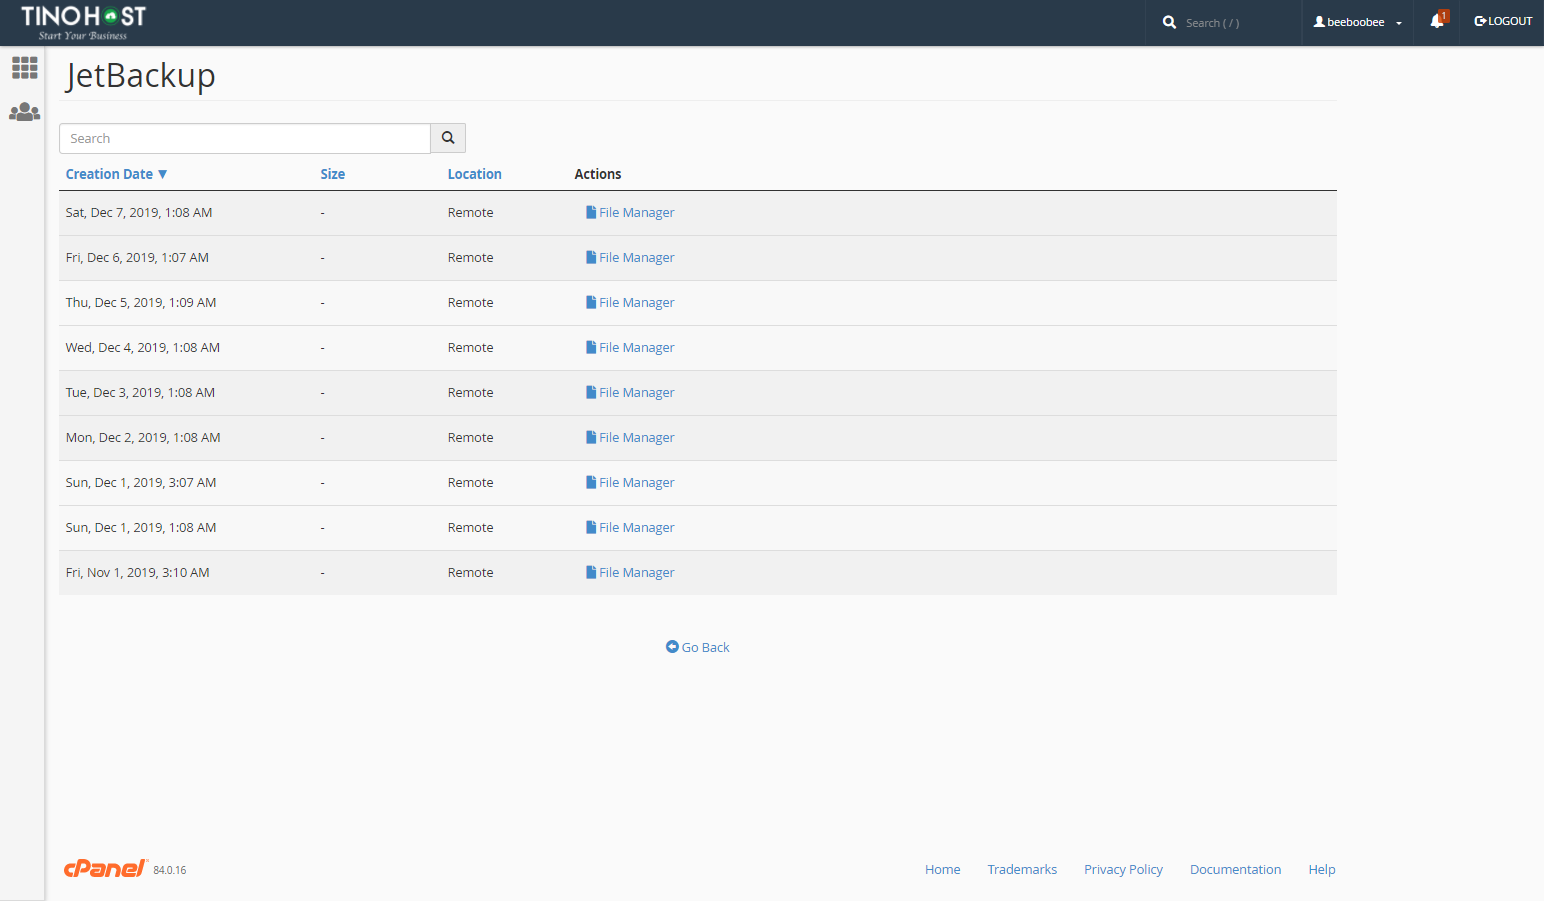
Task: Click LOGOUT in the top bar
Action: [1503, 21]
